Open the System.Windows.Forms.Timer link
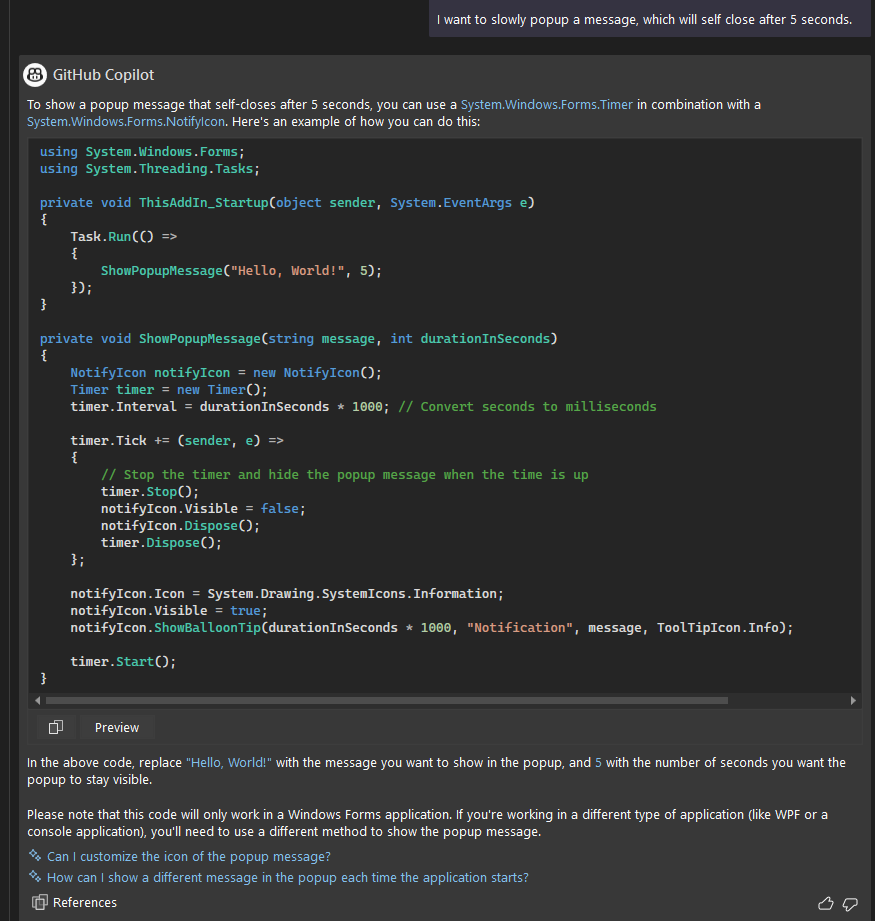This screenshot has height=921, width=875. pyautogui.click(x=547, y=105)
